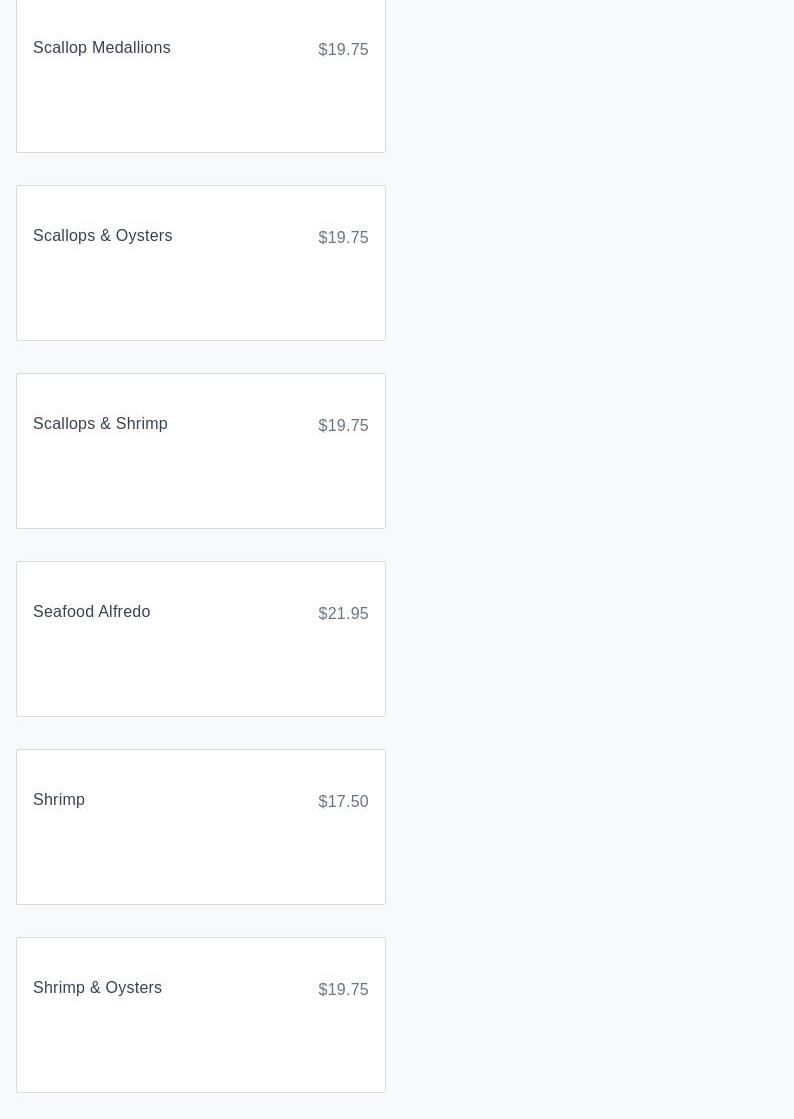Viewport: 794px width, 1119px height.
Task: Click the word 'Scallop' in Scallop Medallions
Action: (x=60, y=48)
